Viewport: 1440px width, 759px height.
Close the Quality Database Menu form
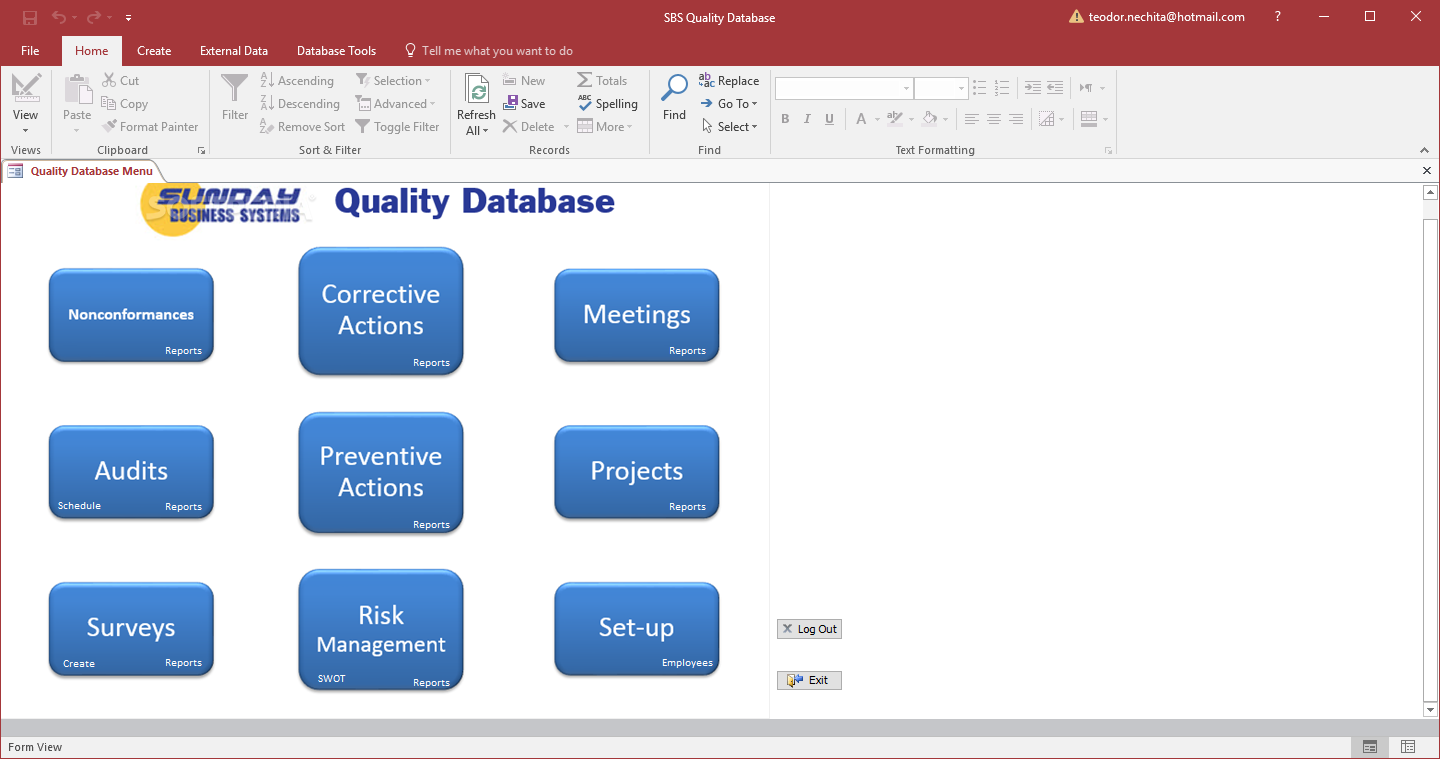pos(1427,171)
